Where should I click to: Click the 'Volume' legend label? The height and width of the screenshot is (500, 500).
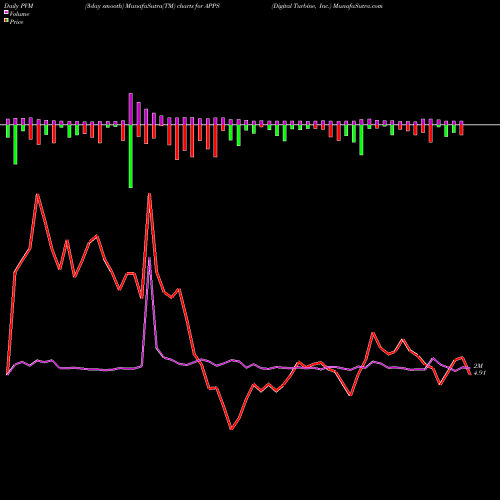pyautogui.click(x=19, y=14)
